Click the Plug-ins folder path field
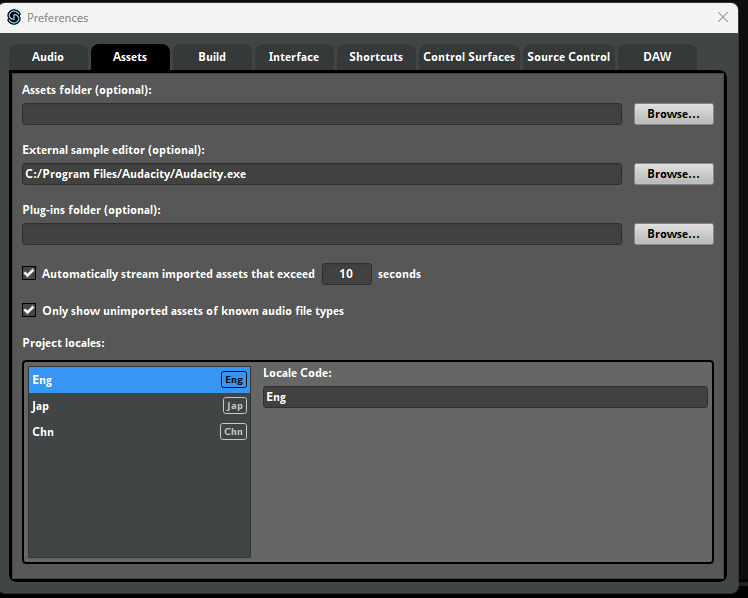Screen dimensions: 748x598 pyautogui.click(x=322, y=234)
